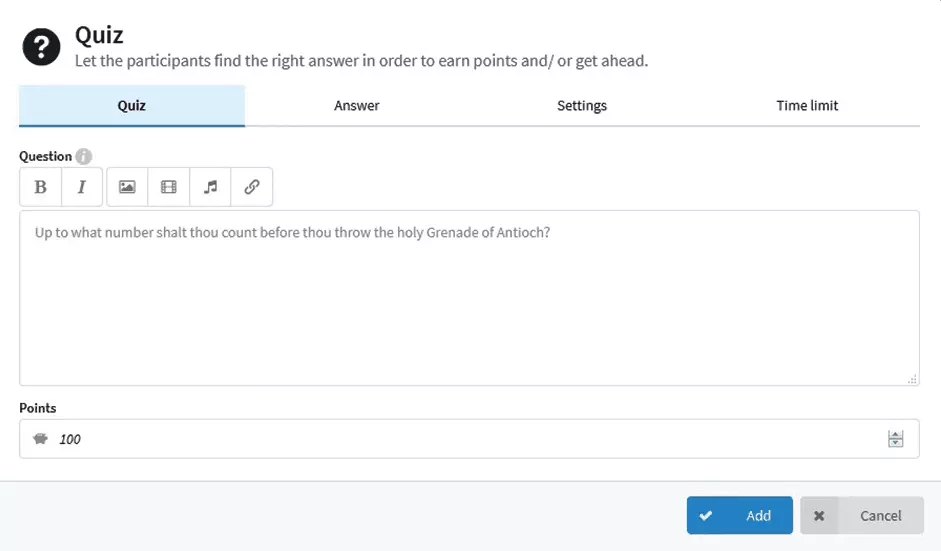
Task: Click the question box resize handle corner
Action: 912,379
